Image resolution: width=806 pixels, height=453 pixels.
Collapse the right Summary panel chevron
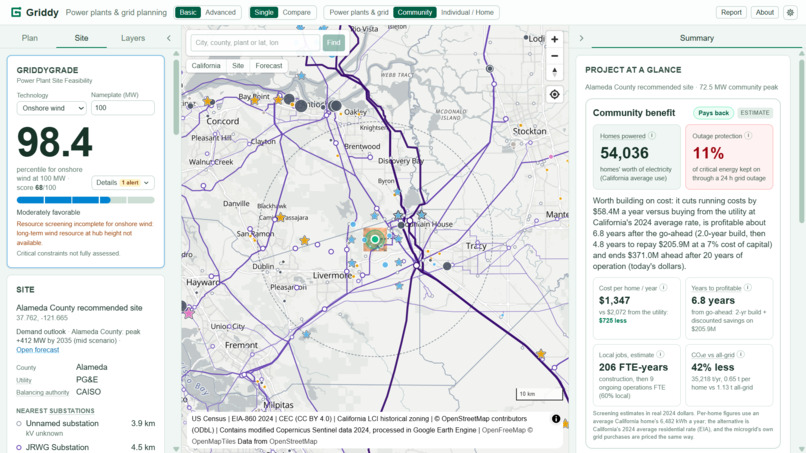pos(581,38)
